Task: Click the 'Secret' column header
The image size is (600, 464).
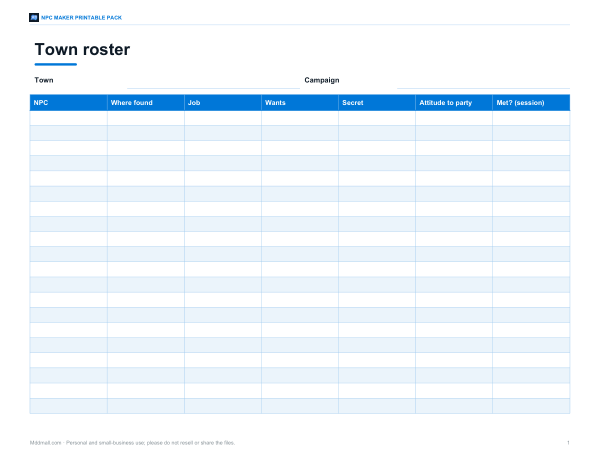Action: click(377, 103)
